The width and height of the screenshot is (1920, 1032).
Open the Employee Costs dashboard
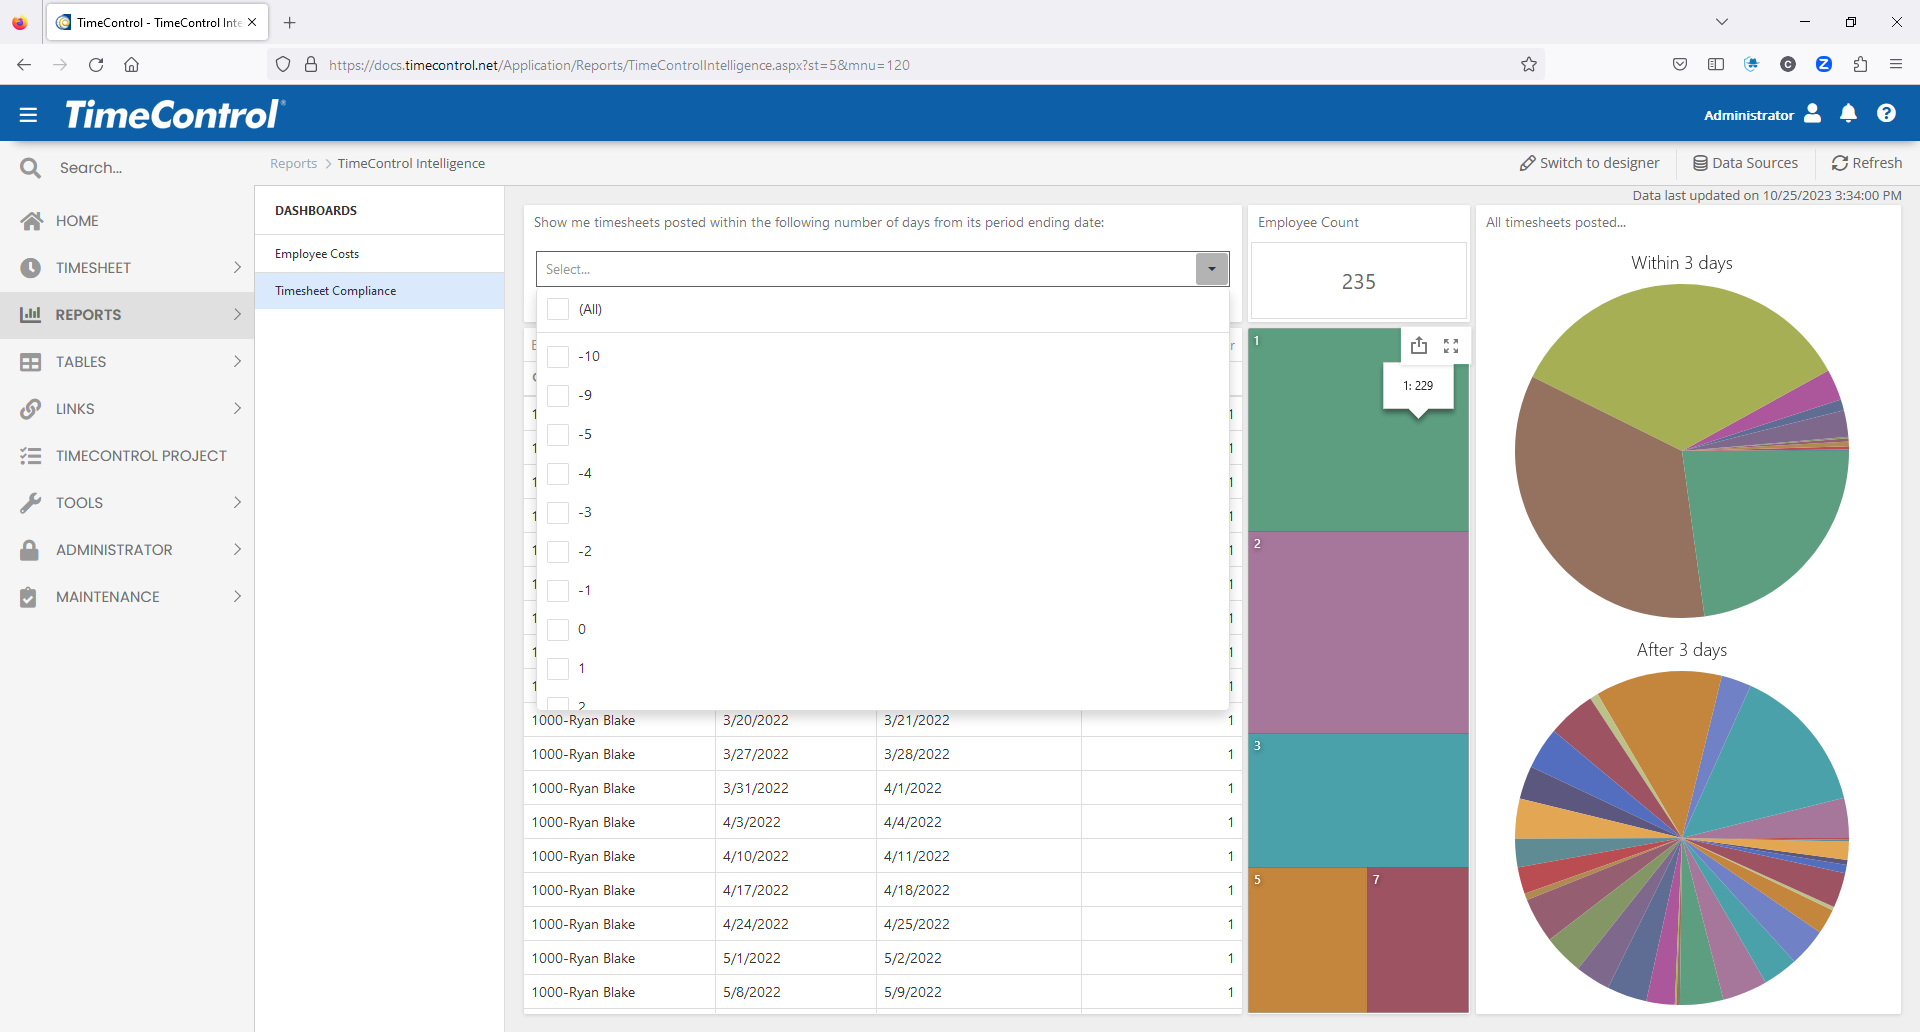[379, 254]
